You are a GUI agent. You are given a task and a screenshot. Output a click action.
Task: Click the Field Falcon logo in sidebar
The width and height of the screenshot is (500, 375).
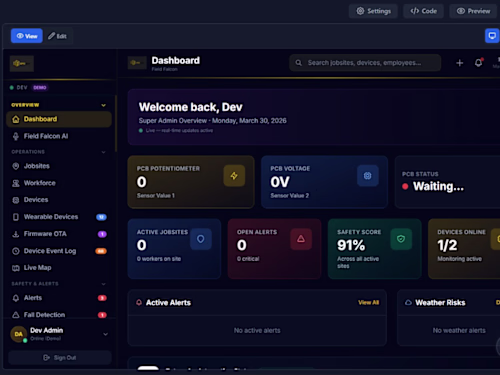coord(22,63)
